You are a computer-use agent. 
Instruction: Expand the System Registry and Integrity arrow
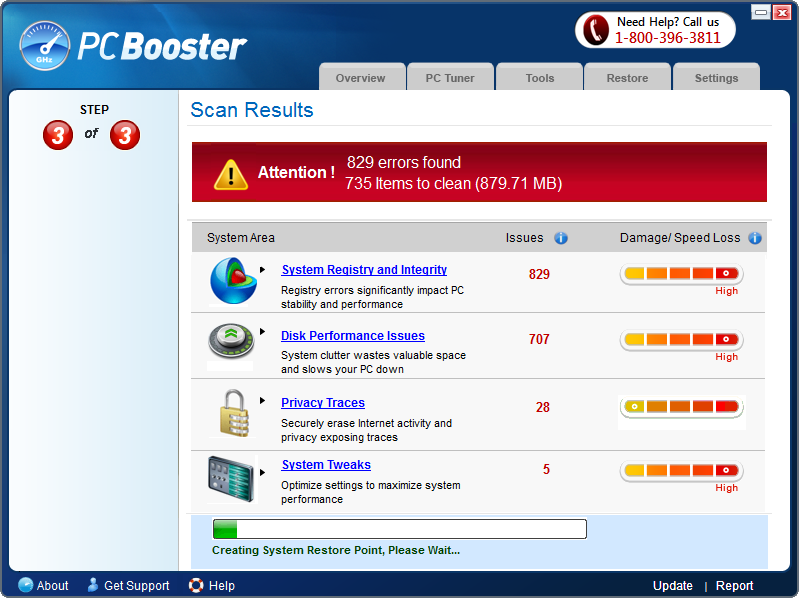[x=262, y=269]
